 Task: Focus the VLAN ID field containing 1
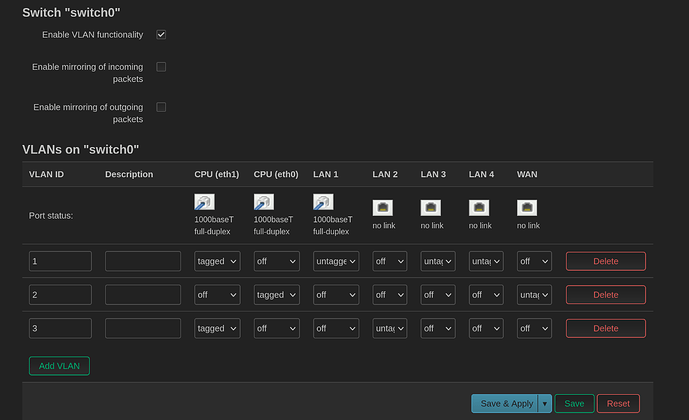coord(60,261)
